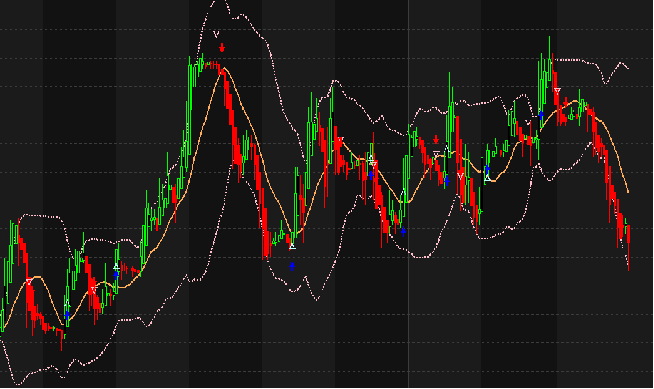
Task: Select the red down arrow just right of the vertical cursor line
Action: 436,139
